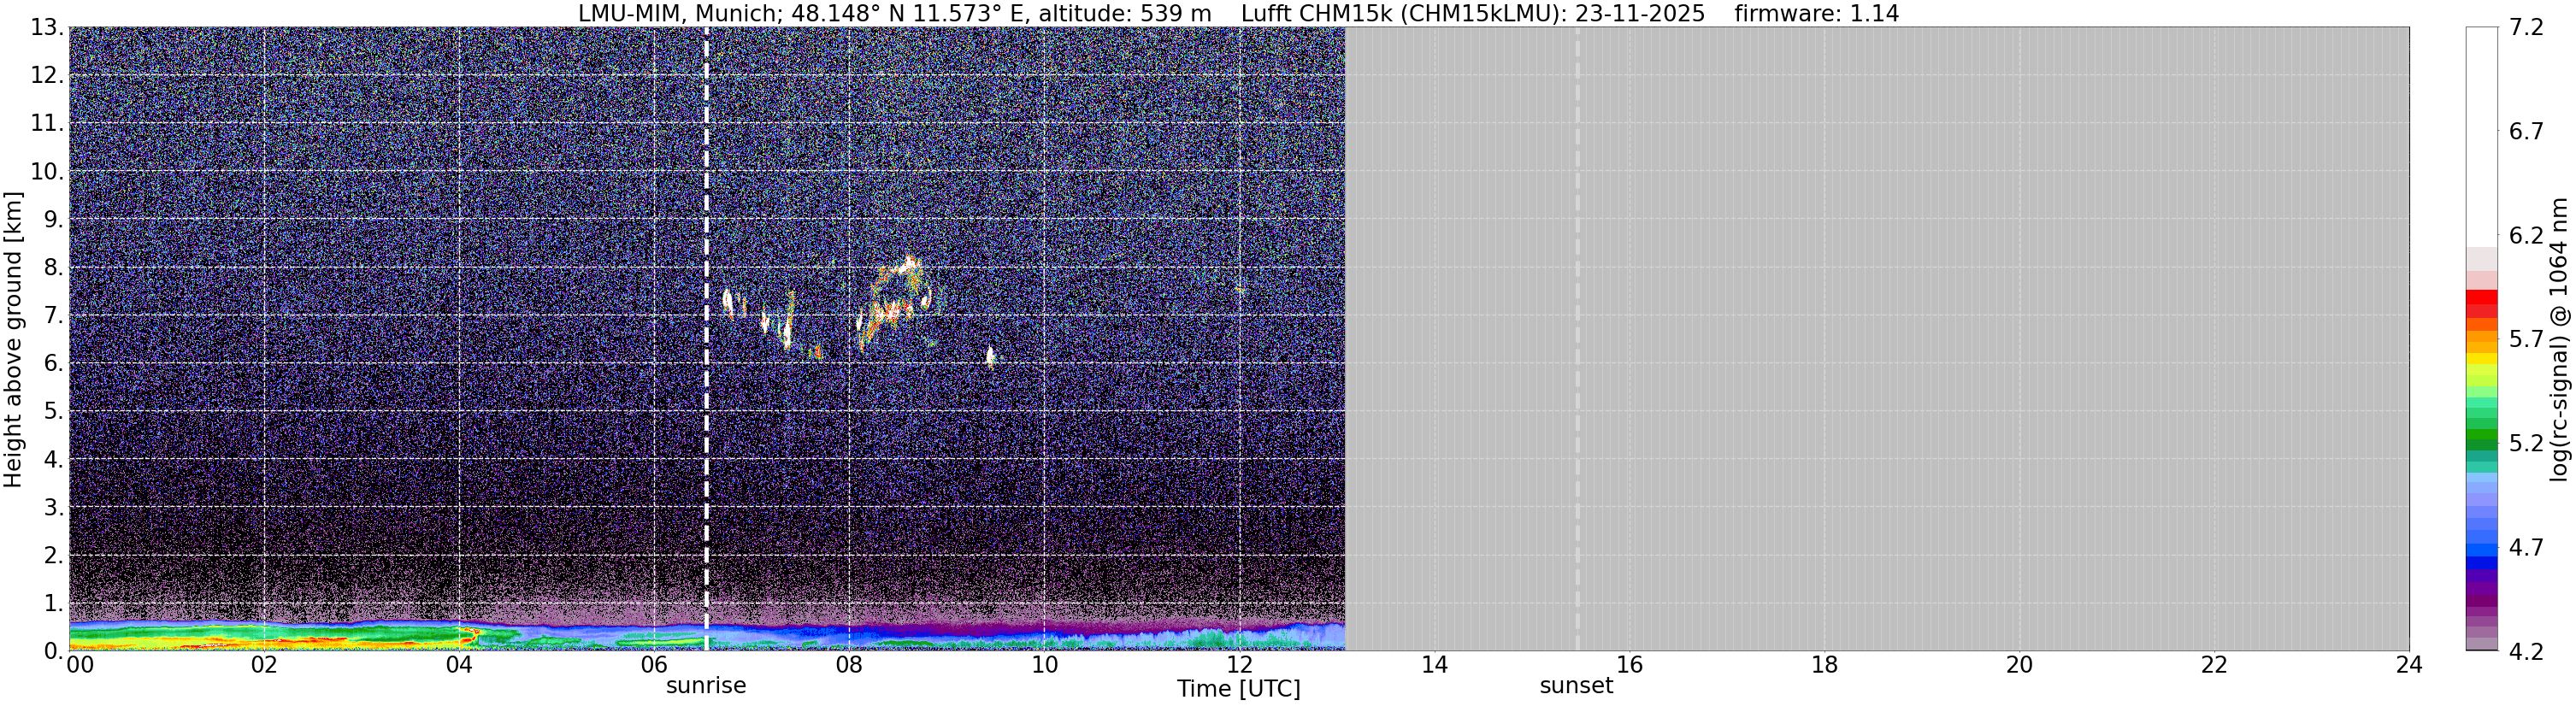Image resolution: width=2576 pixels, height=706 pixels.
Task: Click the 'sunset' label below the axis
Action: click(1576, 686)
